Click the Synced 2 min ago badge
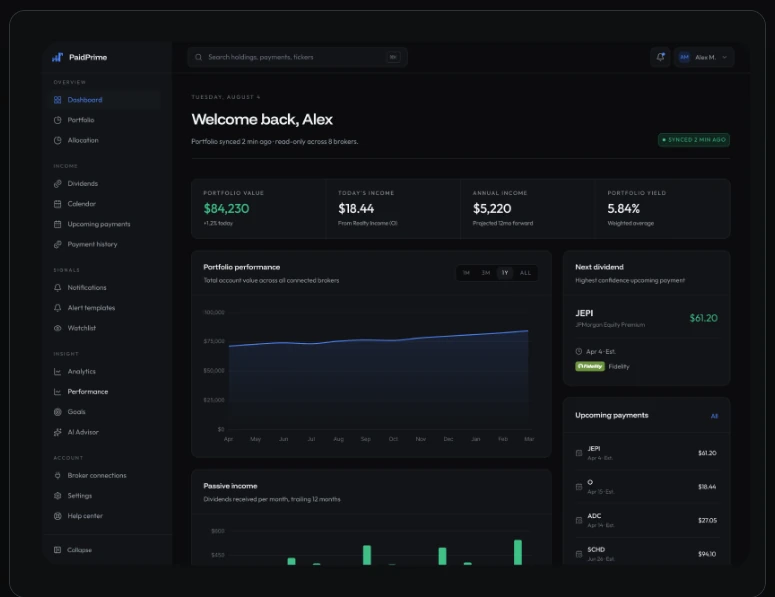 pyautogui.click(x=694, y=140)
